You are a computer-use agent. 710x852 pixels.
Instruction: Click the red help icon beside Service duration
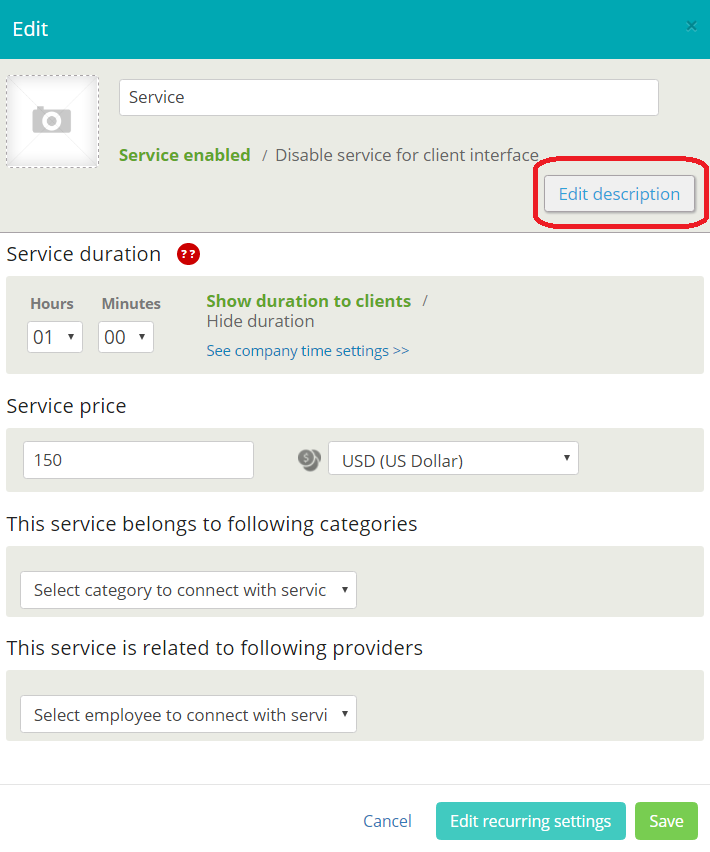tap(188, 254)
